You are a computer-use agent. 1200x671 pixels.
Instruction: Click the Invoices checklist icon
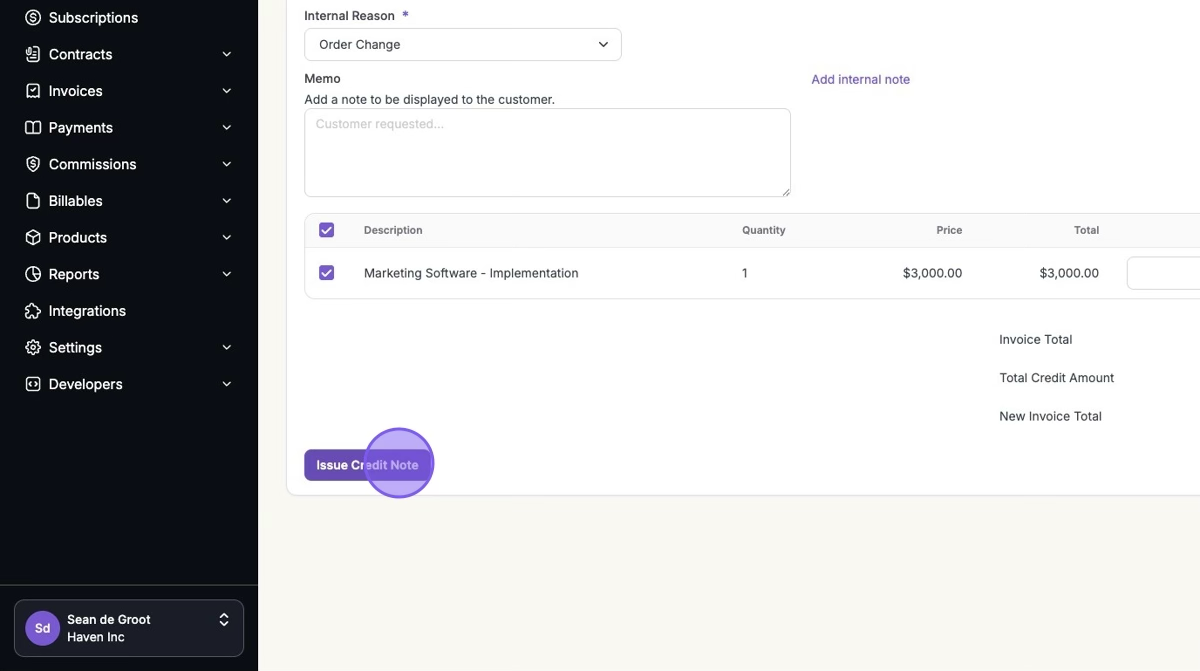[x=33, y=91]
